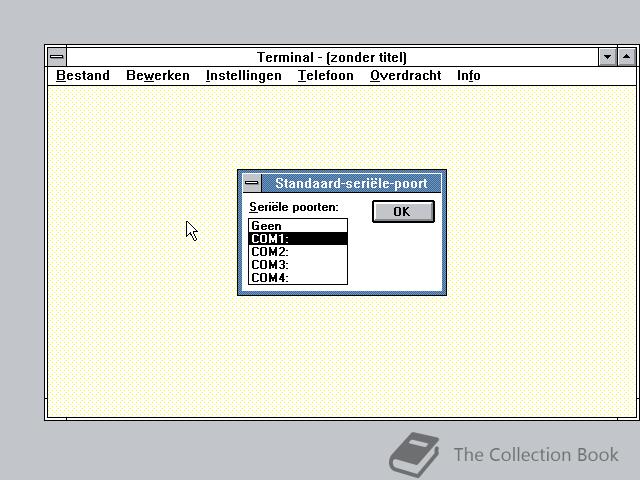Choose COM2: serial port
640x480 pixels.
pyautogui.click(x=298, y=251)
